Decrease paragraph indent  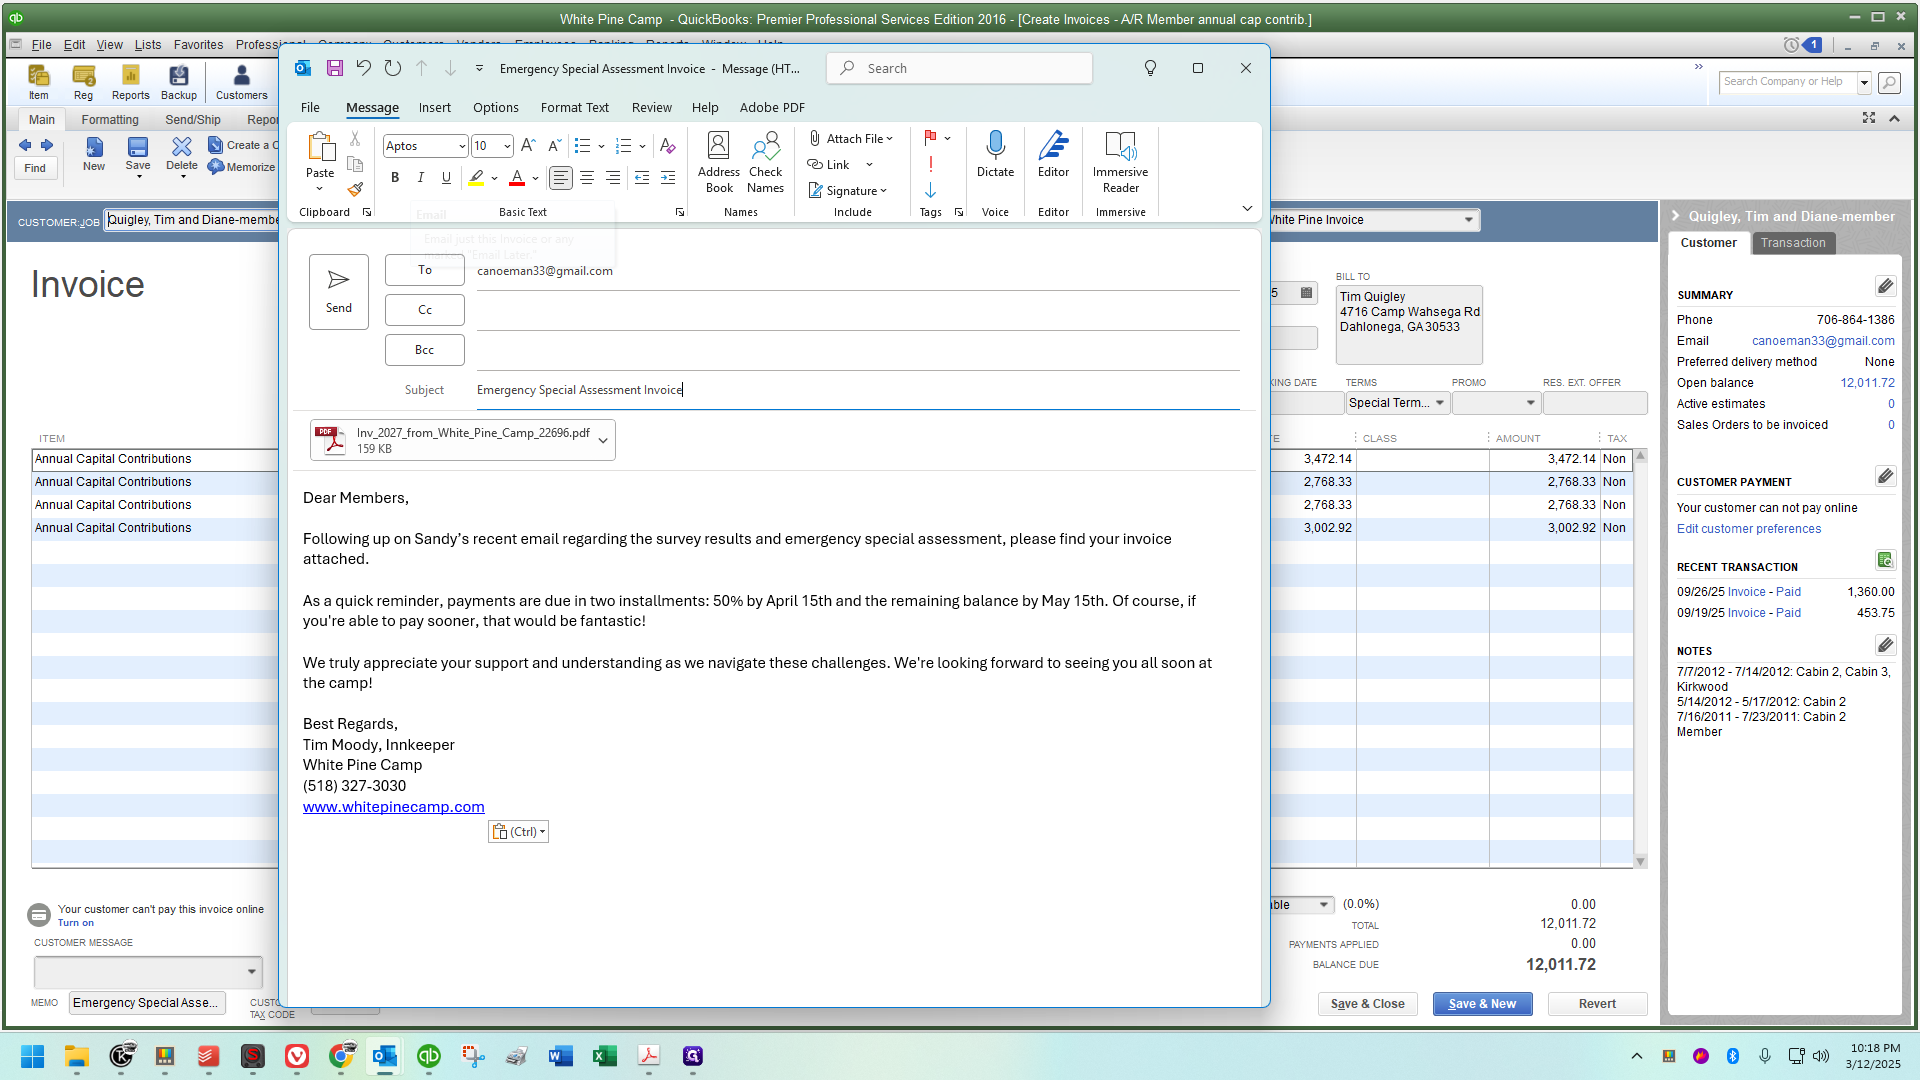[x=642, y=177]
